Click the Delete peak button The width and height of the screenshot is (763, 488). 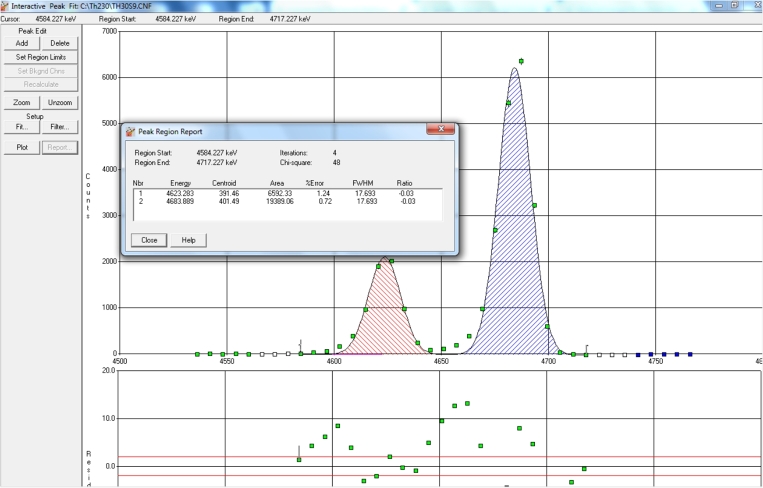[x=60, y=43]
